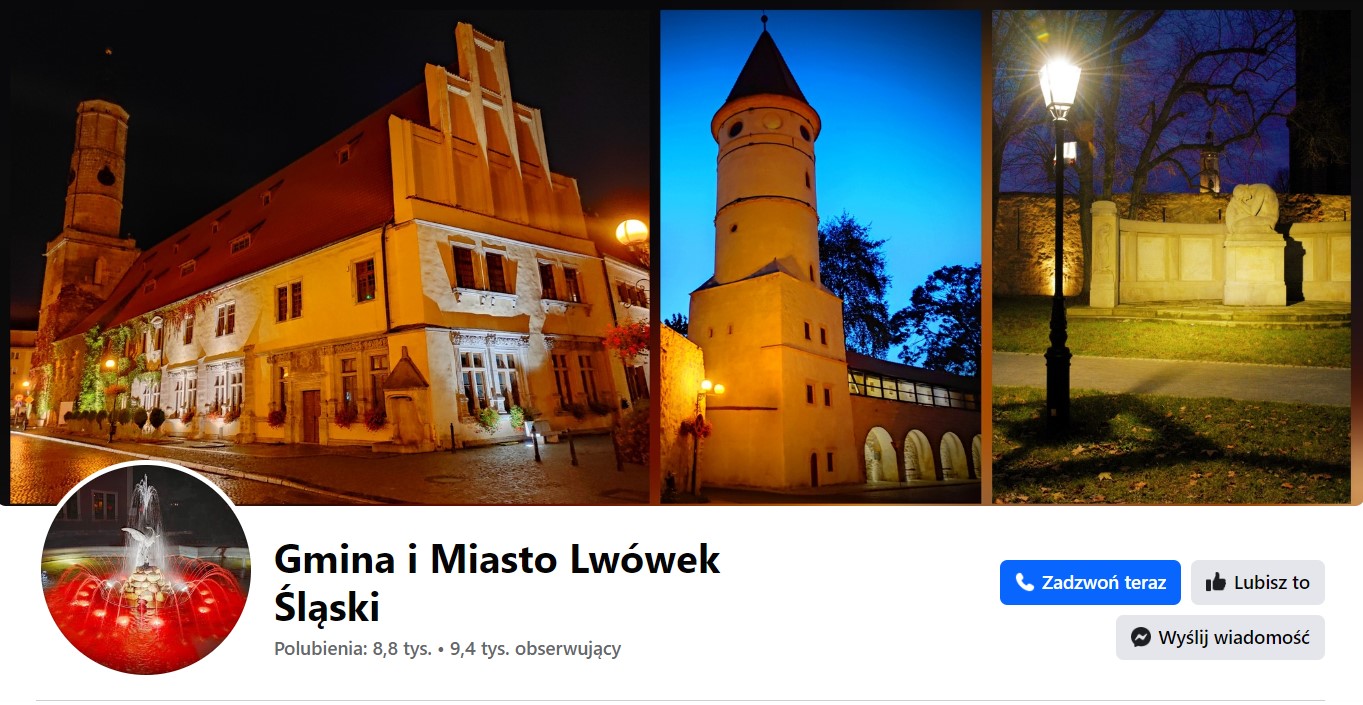Open the red fountain profile picture
This screenshot has height=705, width=1363.
pos(145,568)
